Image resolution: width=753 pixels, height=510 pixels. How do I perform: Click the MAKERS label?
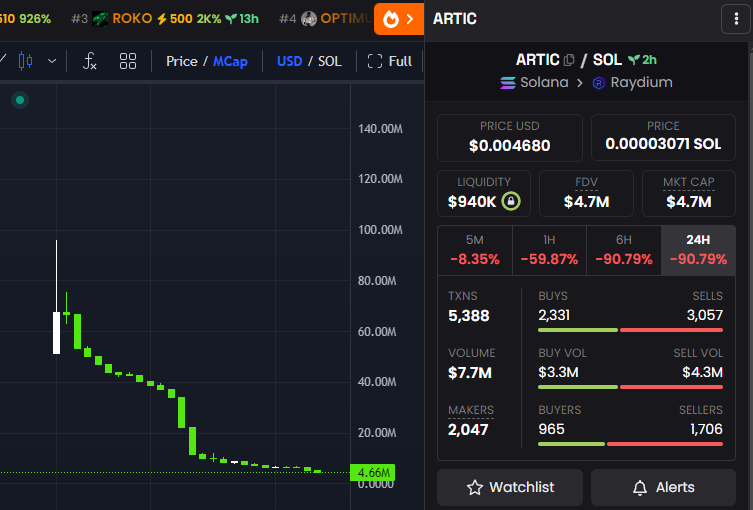[471, 410]
